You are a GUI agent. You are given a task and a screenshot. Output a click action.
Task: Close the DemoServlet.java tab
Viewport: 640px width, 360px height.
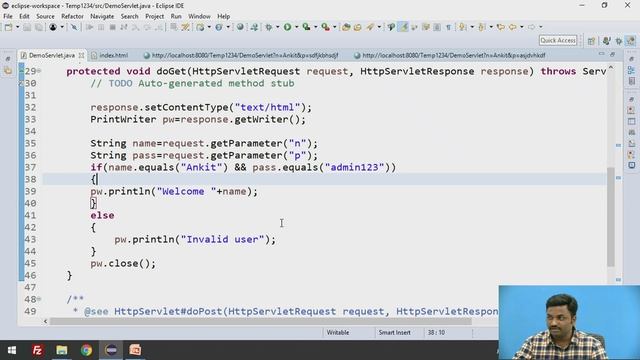[x=82, y=55]
